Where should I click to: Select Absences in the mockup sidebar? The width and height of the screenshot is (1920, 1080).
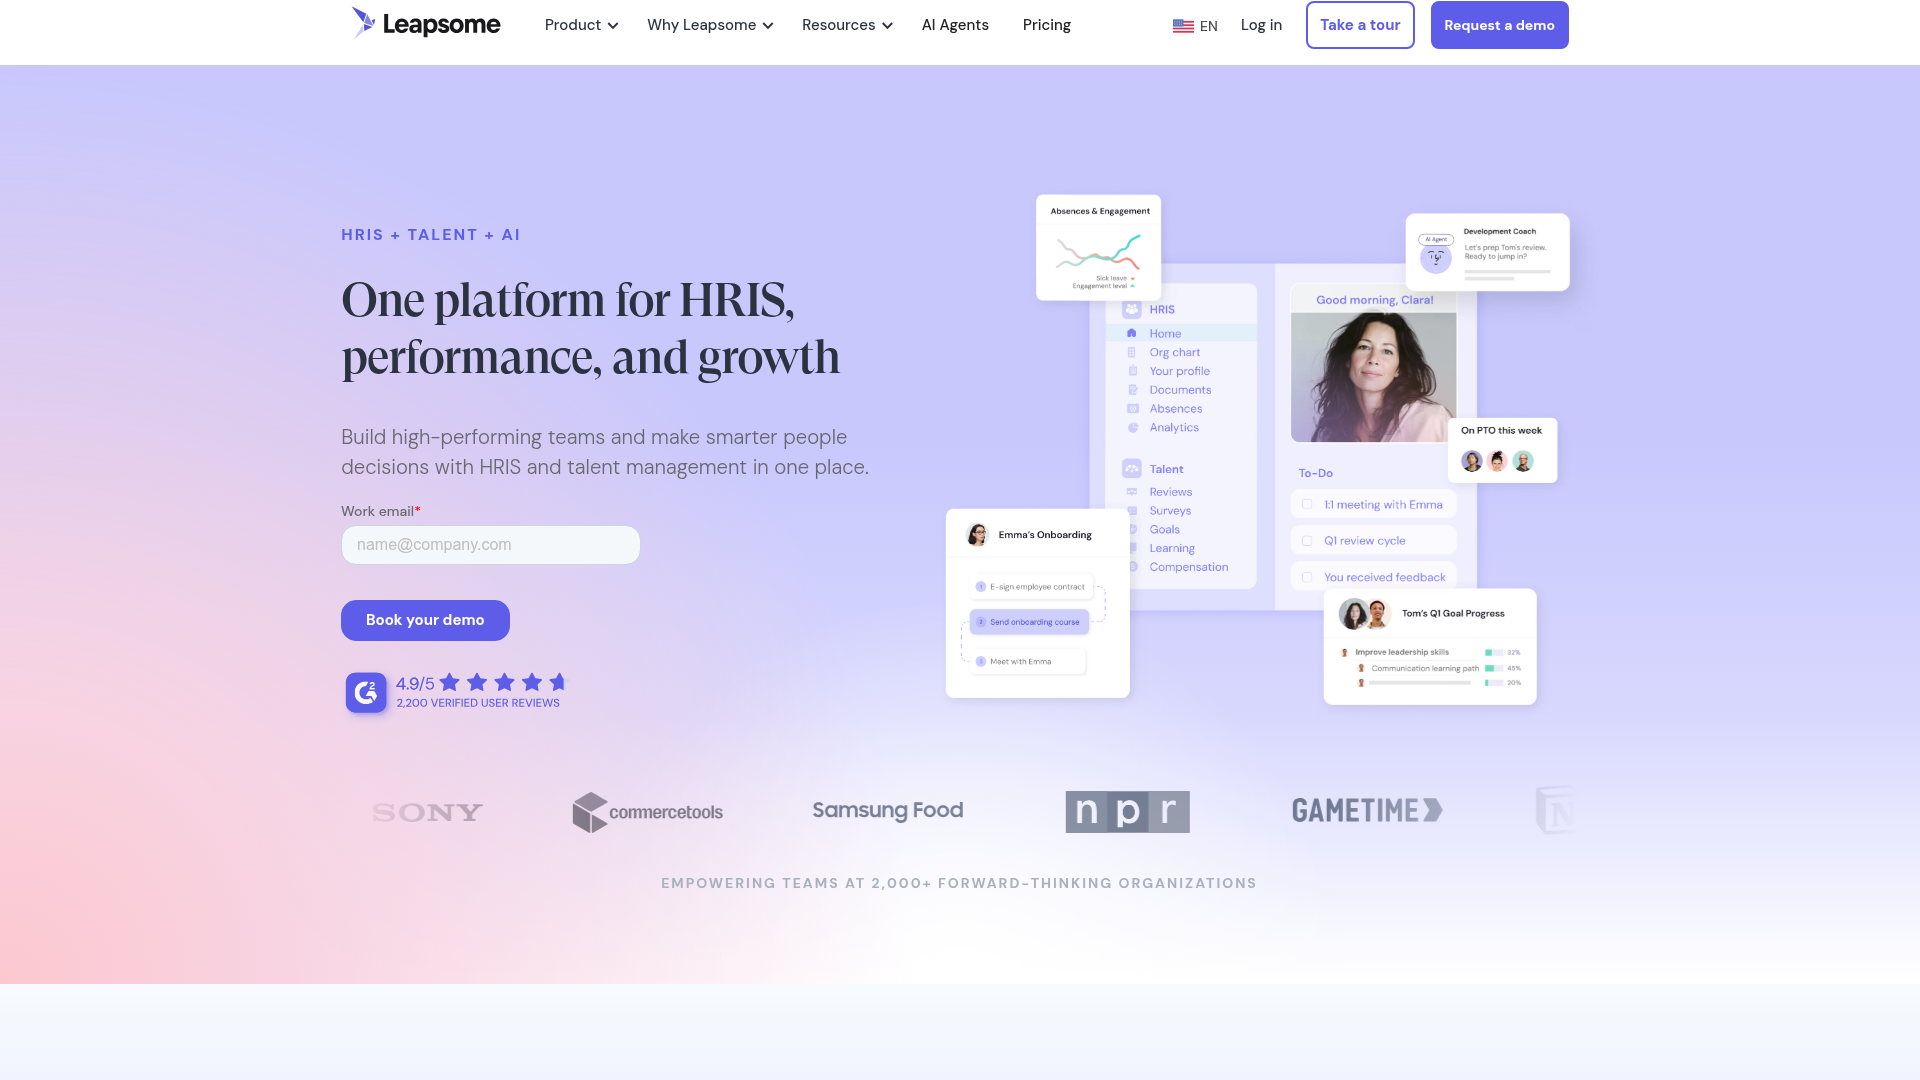(x=1175, y=409)
